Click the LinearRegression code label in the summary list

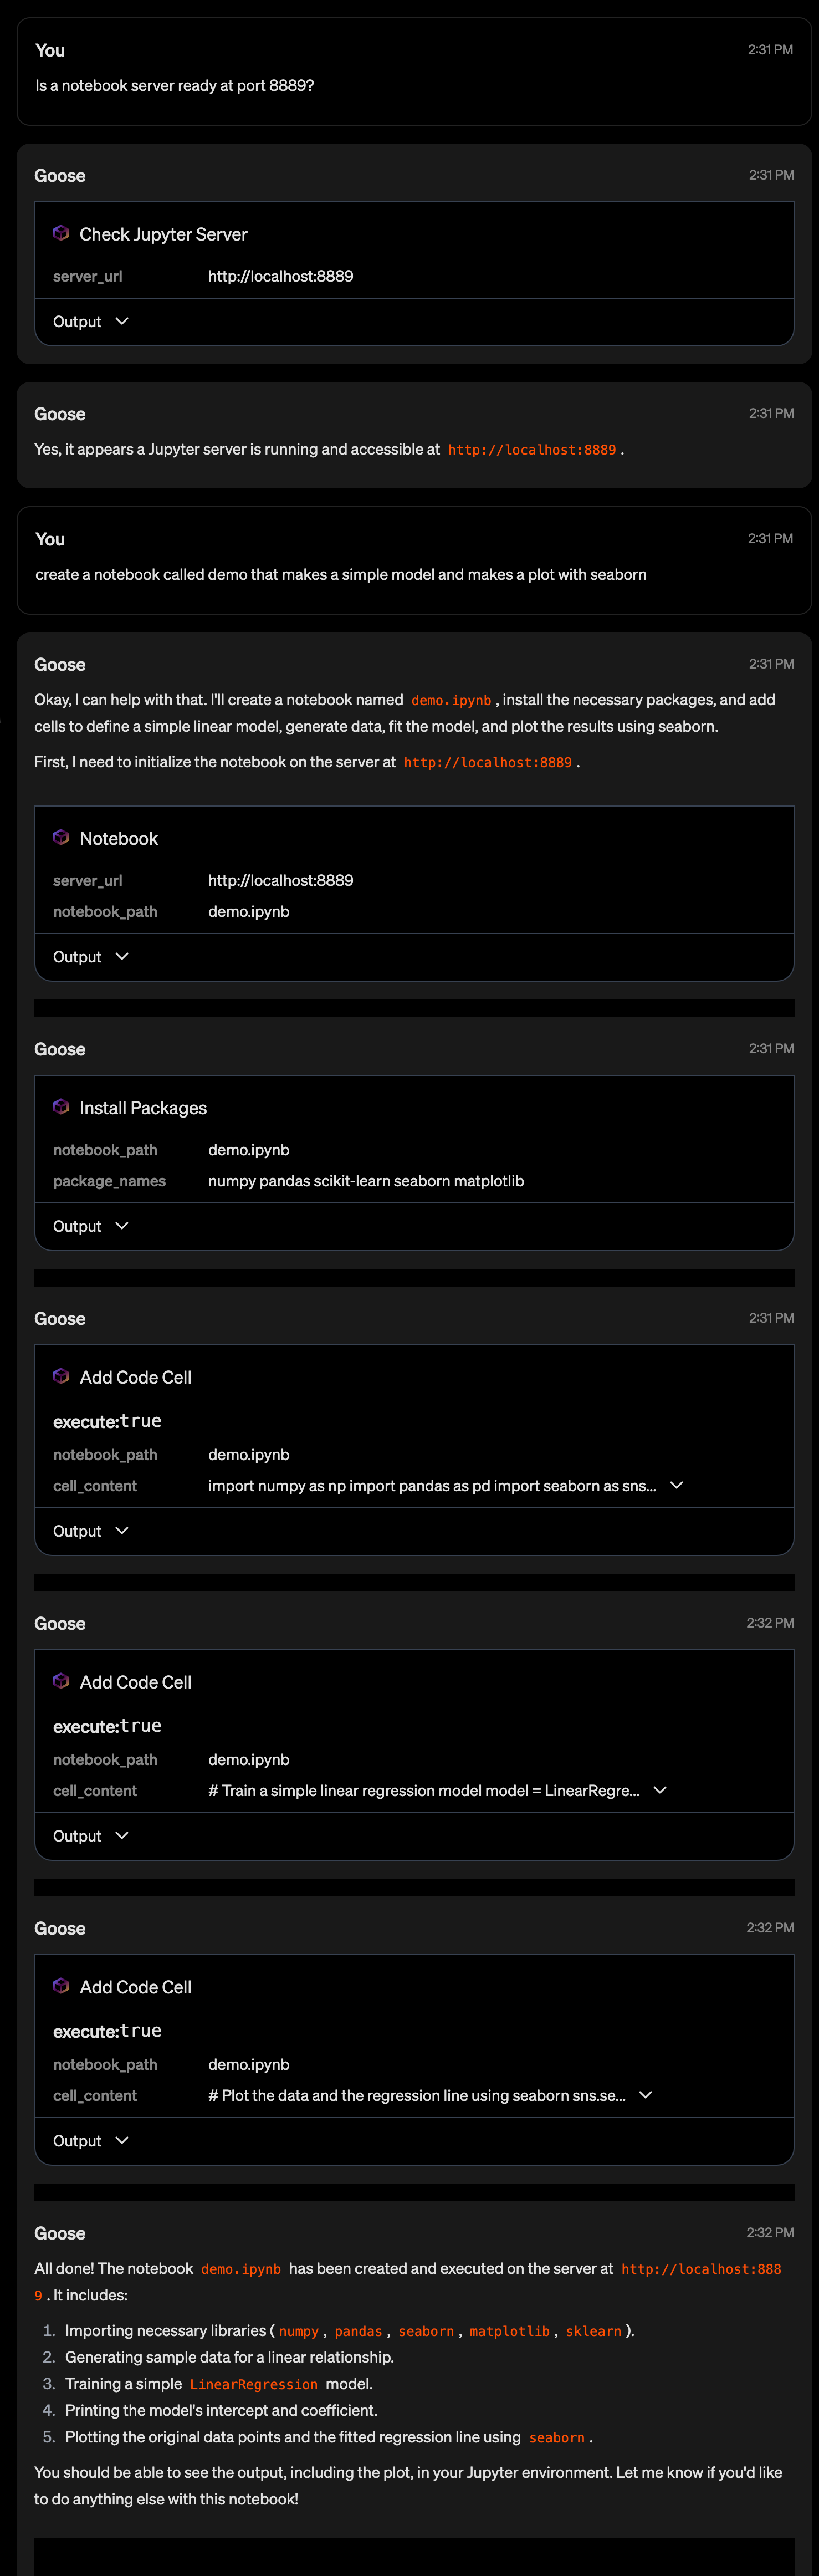point(254,2384)
